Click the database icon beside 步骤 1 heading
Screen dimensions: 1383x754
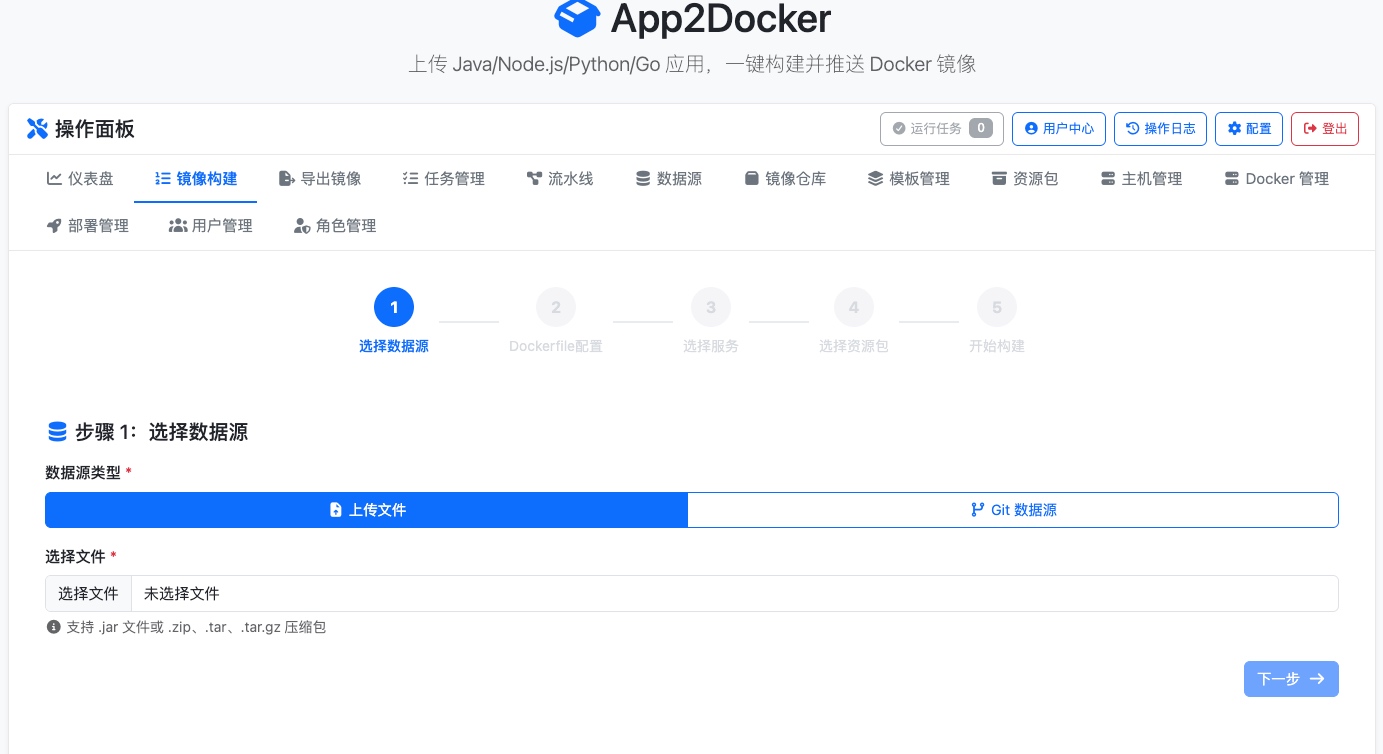pyautogui.click(x=57, y=432)
